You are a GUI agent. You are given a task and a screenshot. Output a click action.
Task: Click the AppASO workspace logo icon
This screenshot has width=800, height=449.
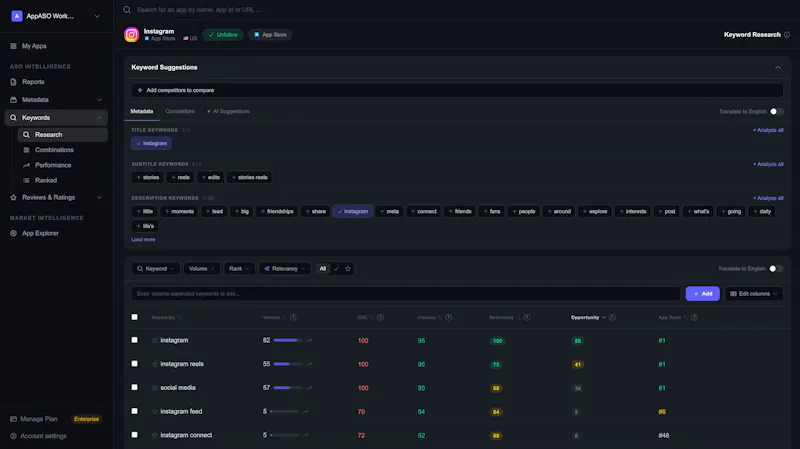(17, 16)
